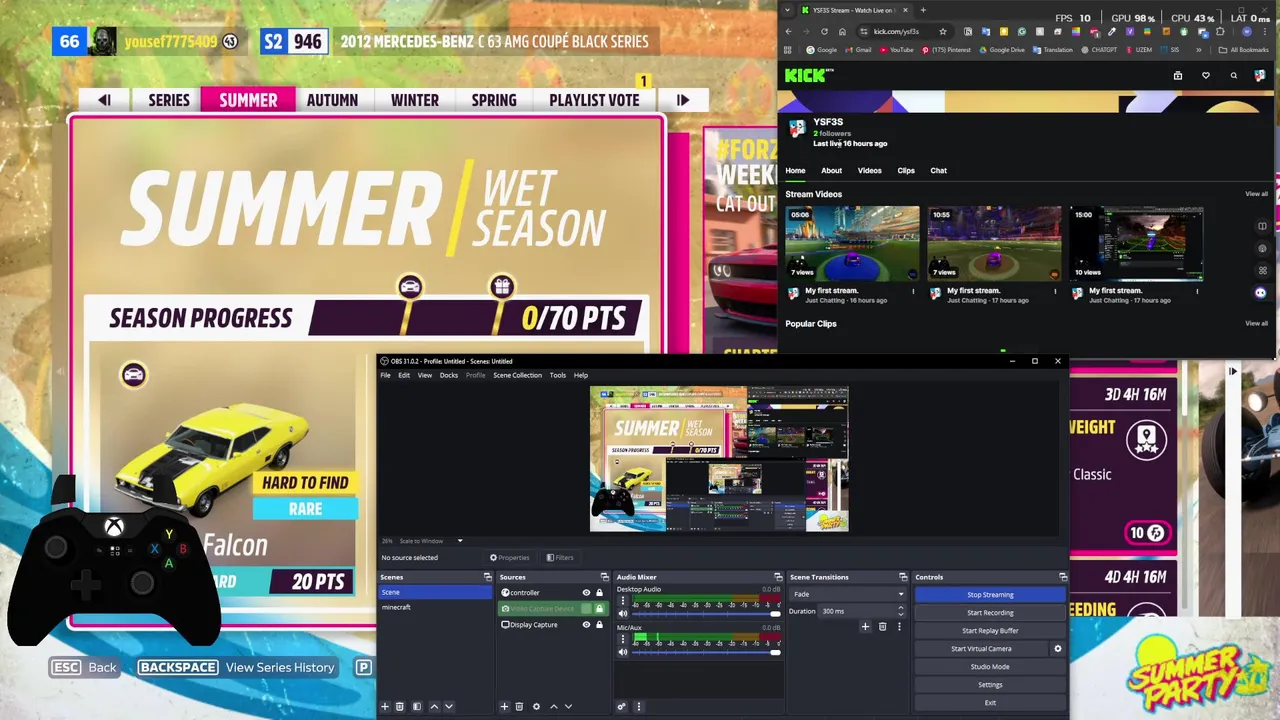
Task: Open Advanced Audio Properties gears icon
Action: click(621, 707)
